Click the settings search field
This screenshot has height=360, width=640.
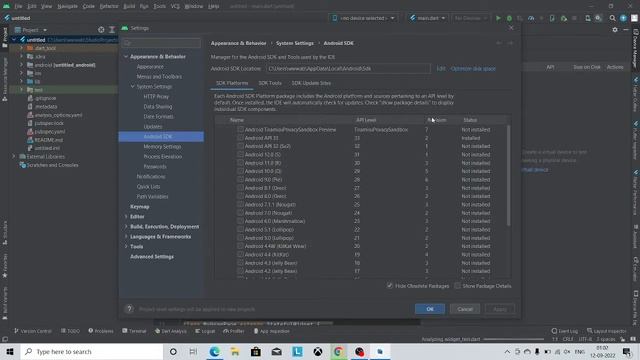tap(162, 43)
